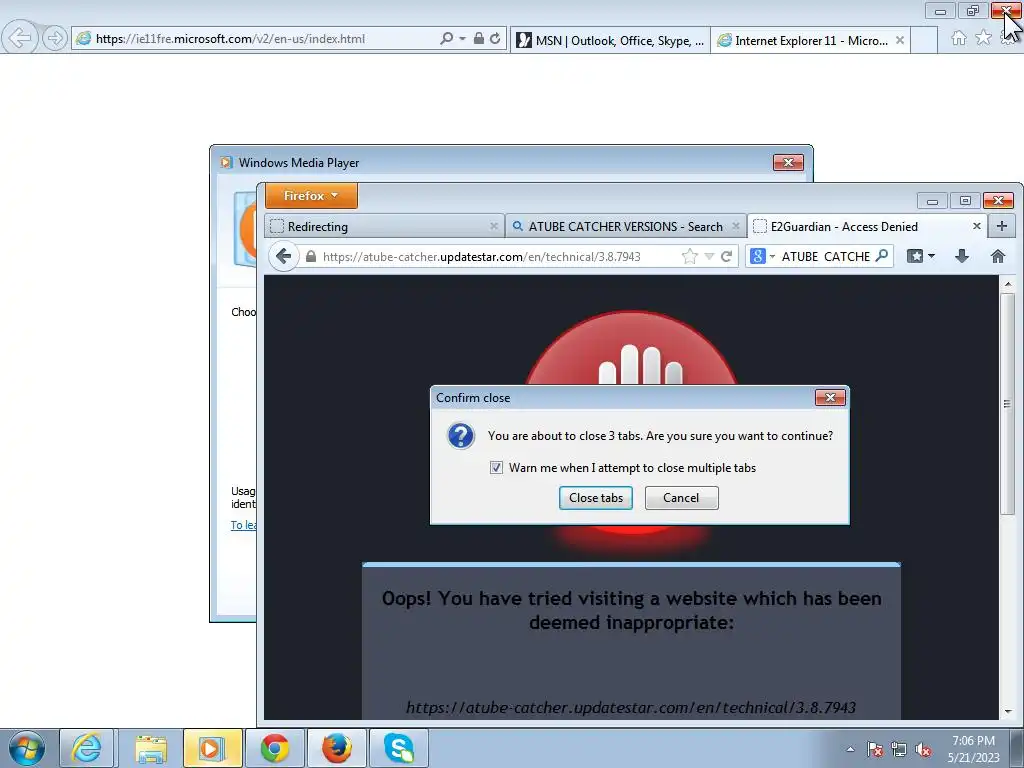The image size is (1024, 768).
Task: Open a new blank tab in IE
Action: (x=924, y=40)
